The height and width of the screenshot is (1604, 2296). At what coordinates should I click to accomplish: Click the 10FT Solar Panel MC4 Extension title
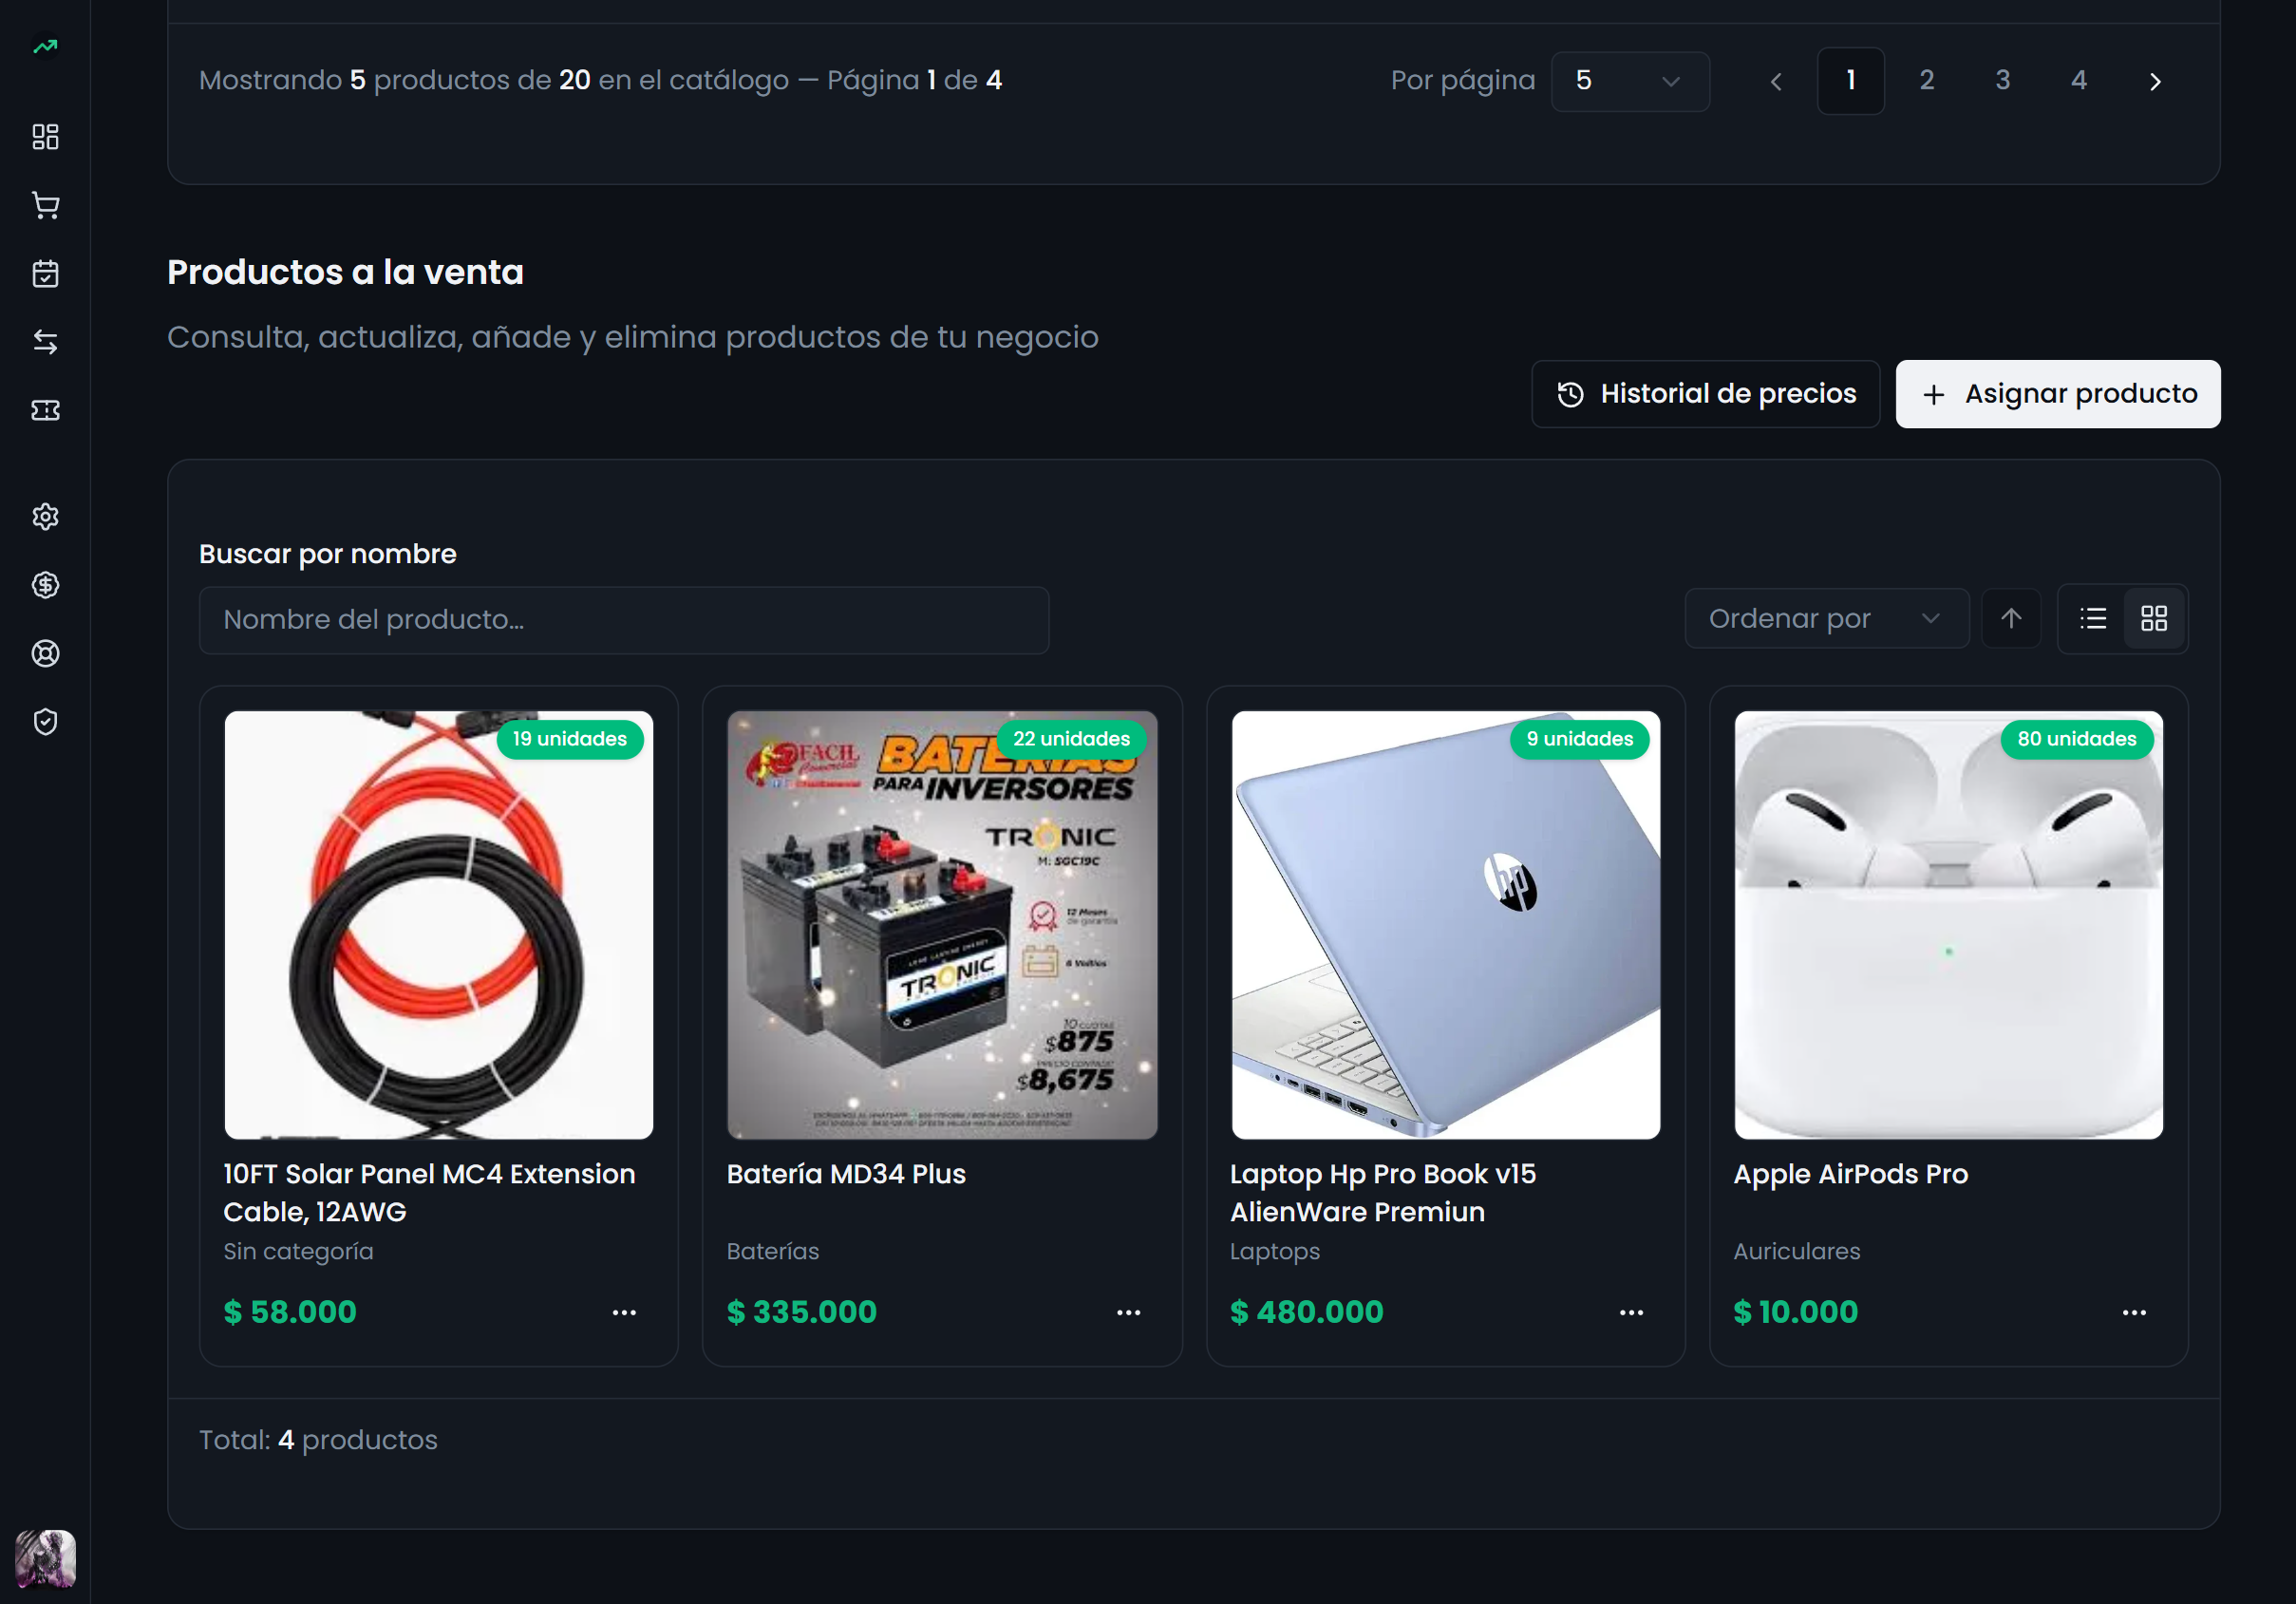[429, 1193]
